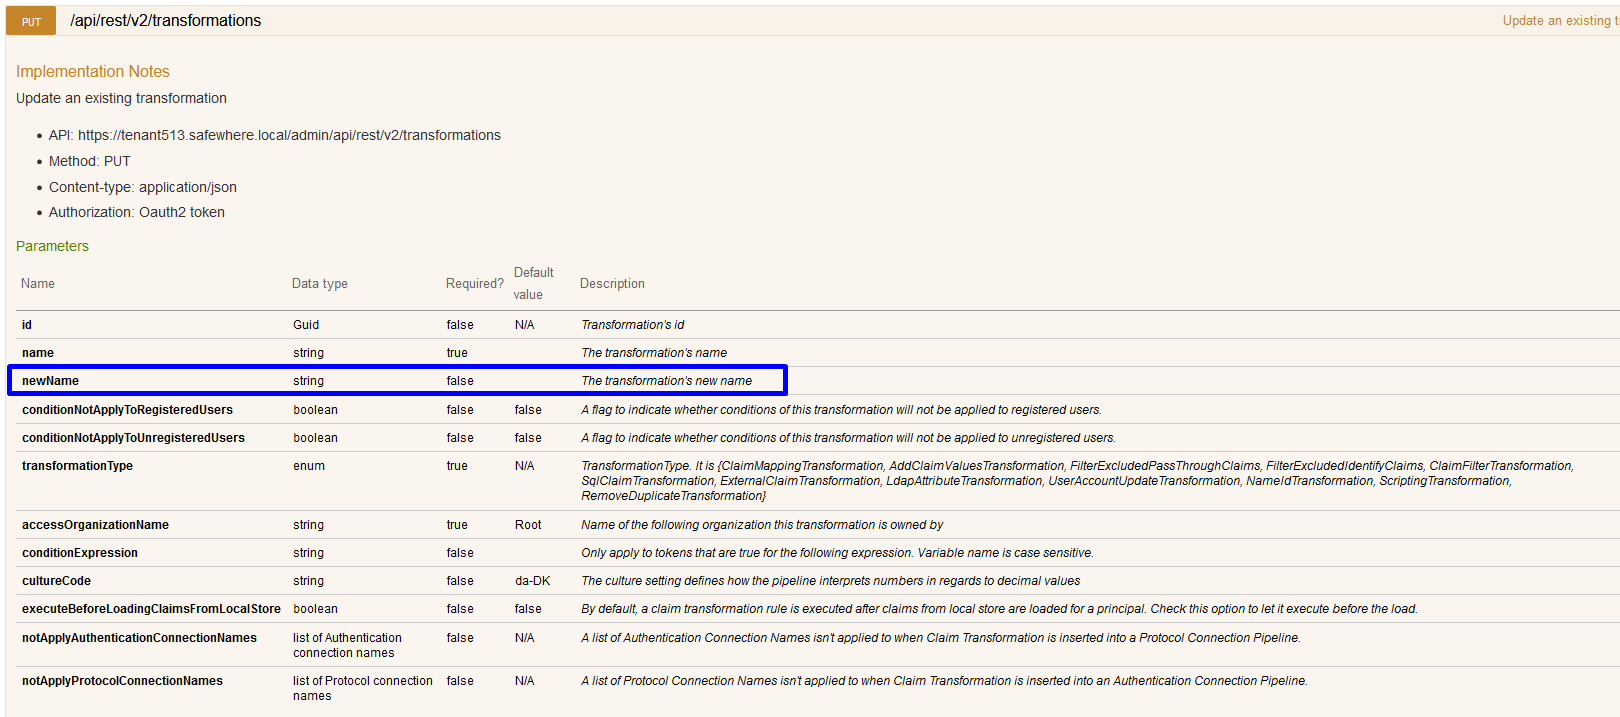Select the conditionExpression parameter name
The height and width of the screenshot is (717, 1620).
[x=80, y=553]
